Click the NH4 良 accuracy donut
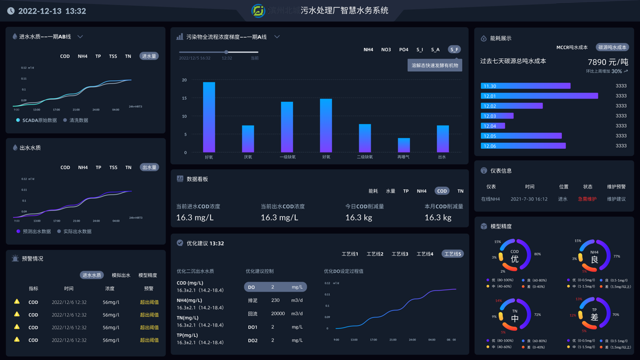The image size is (640, 360). coord(594,256)
